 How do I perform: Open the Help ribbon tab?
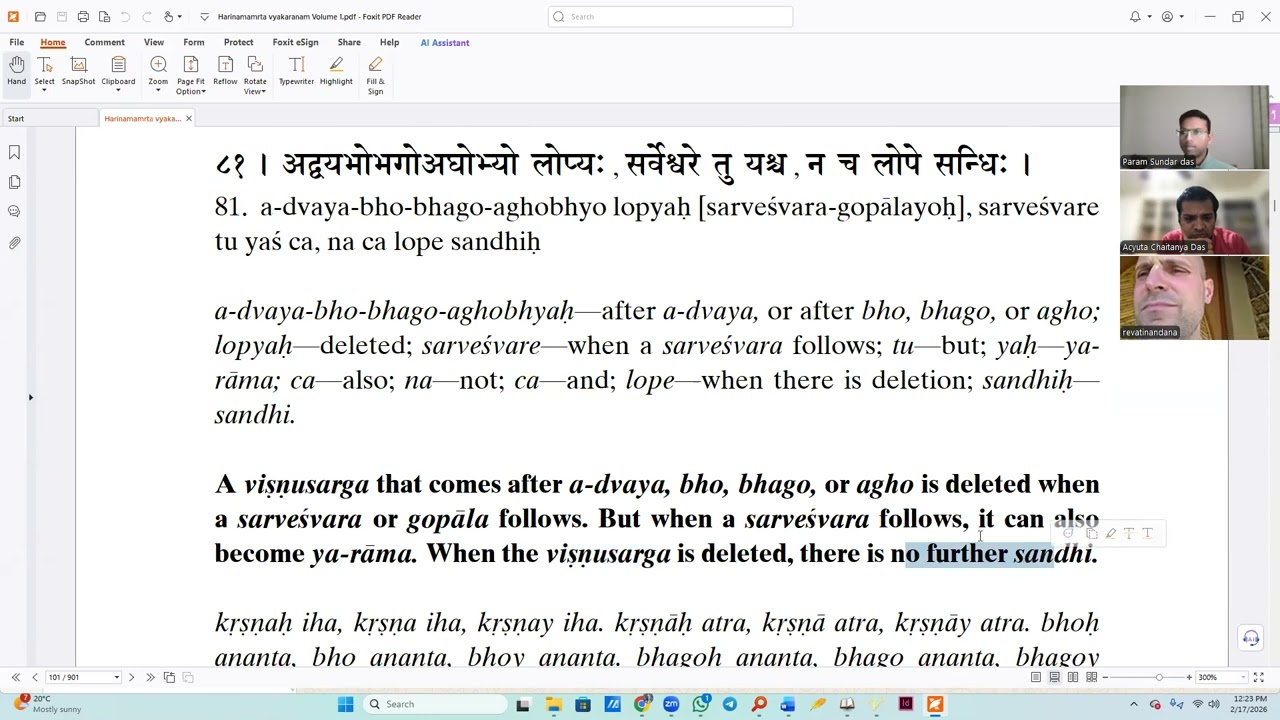pos(389,42)
